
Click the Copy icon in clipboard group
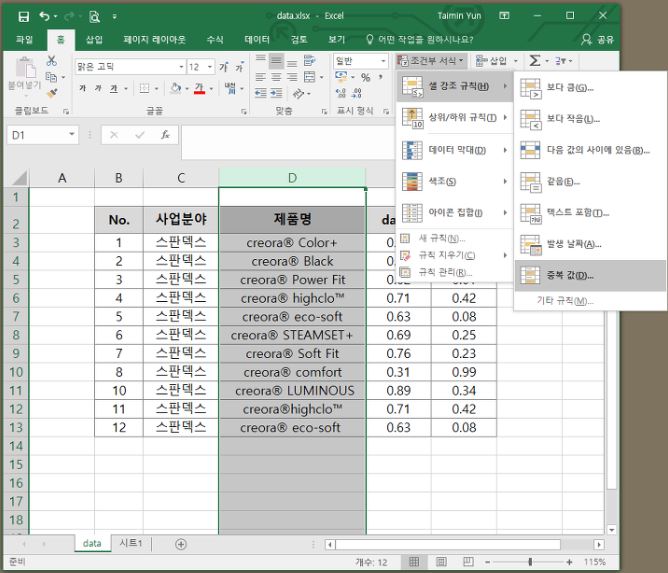[51, 77]
